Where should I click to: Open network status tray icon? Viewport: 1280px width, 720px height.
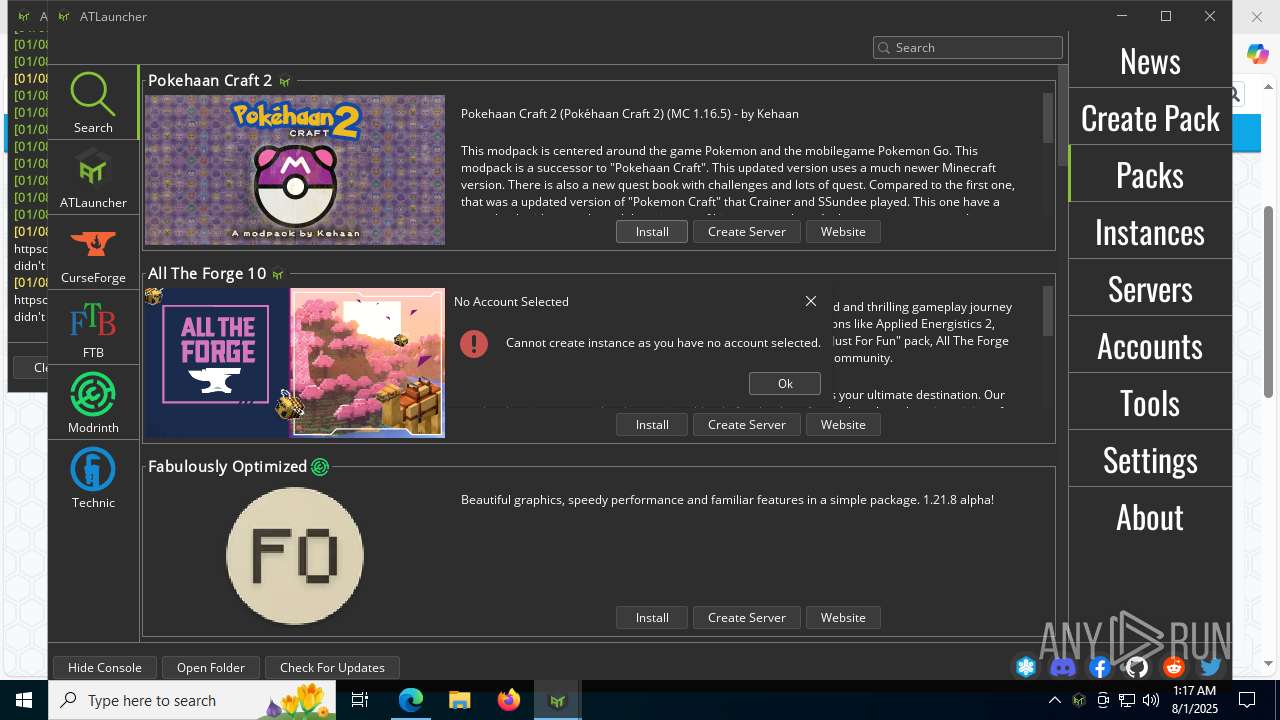(x=1127, y=700)
